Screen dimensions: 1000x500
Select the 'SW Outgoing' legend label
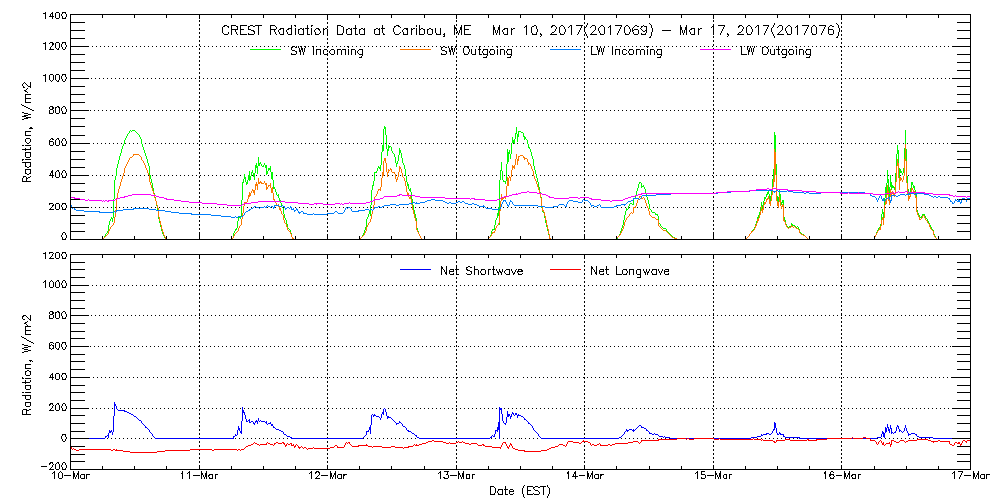pyautogui.click(x=476, y=51)
